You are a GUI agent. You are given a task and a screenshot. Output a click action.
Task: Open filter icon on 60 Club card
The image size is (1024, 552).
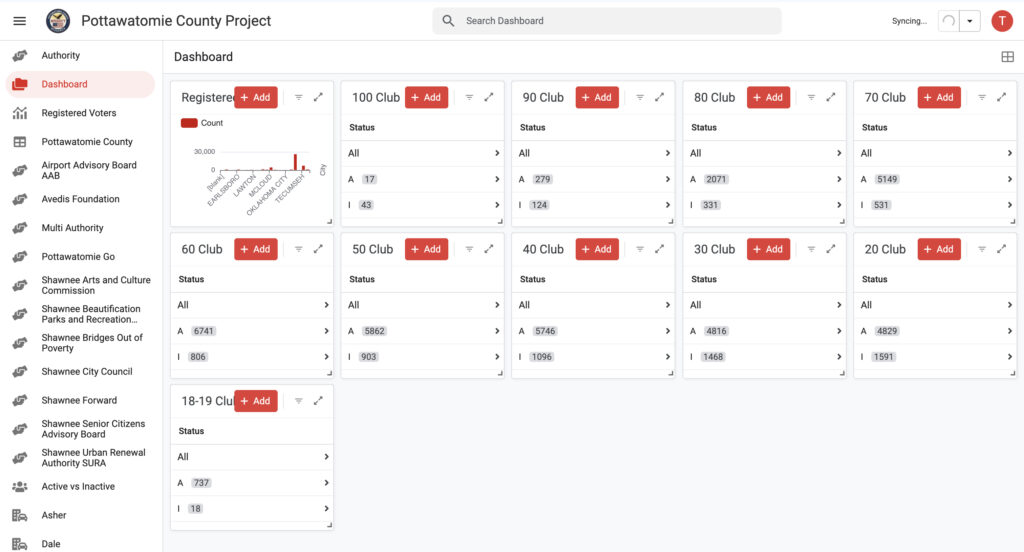pos(298,249)
